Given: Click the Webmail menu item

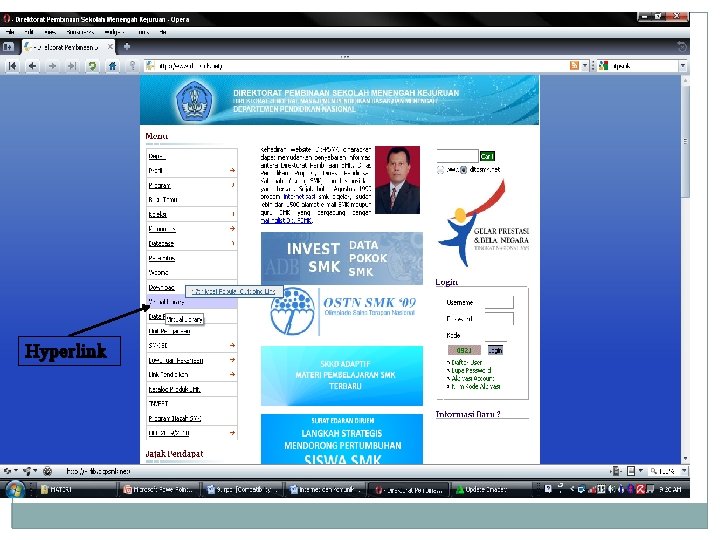Looking at the screenshot, I should tap(159, 272).
